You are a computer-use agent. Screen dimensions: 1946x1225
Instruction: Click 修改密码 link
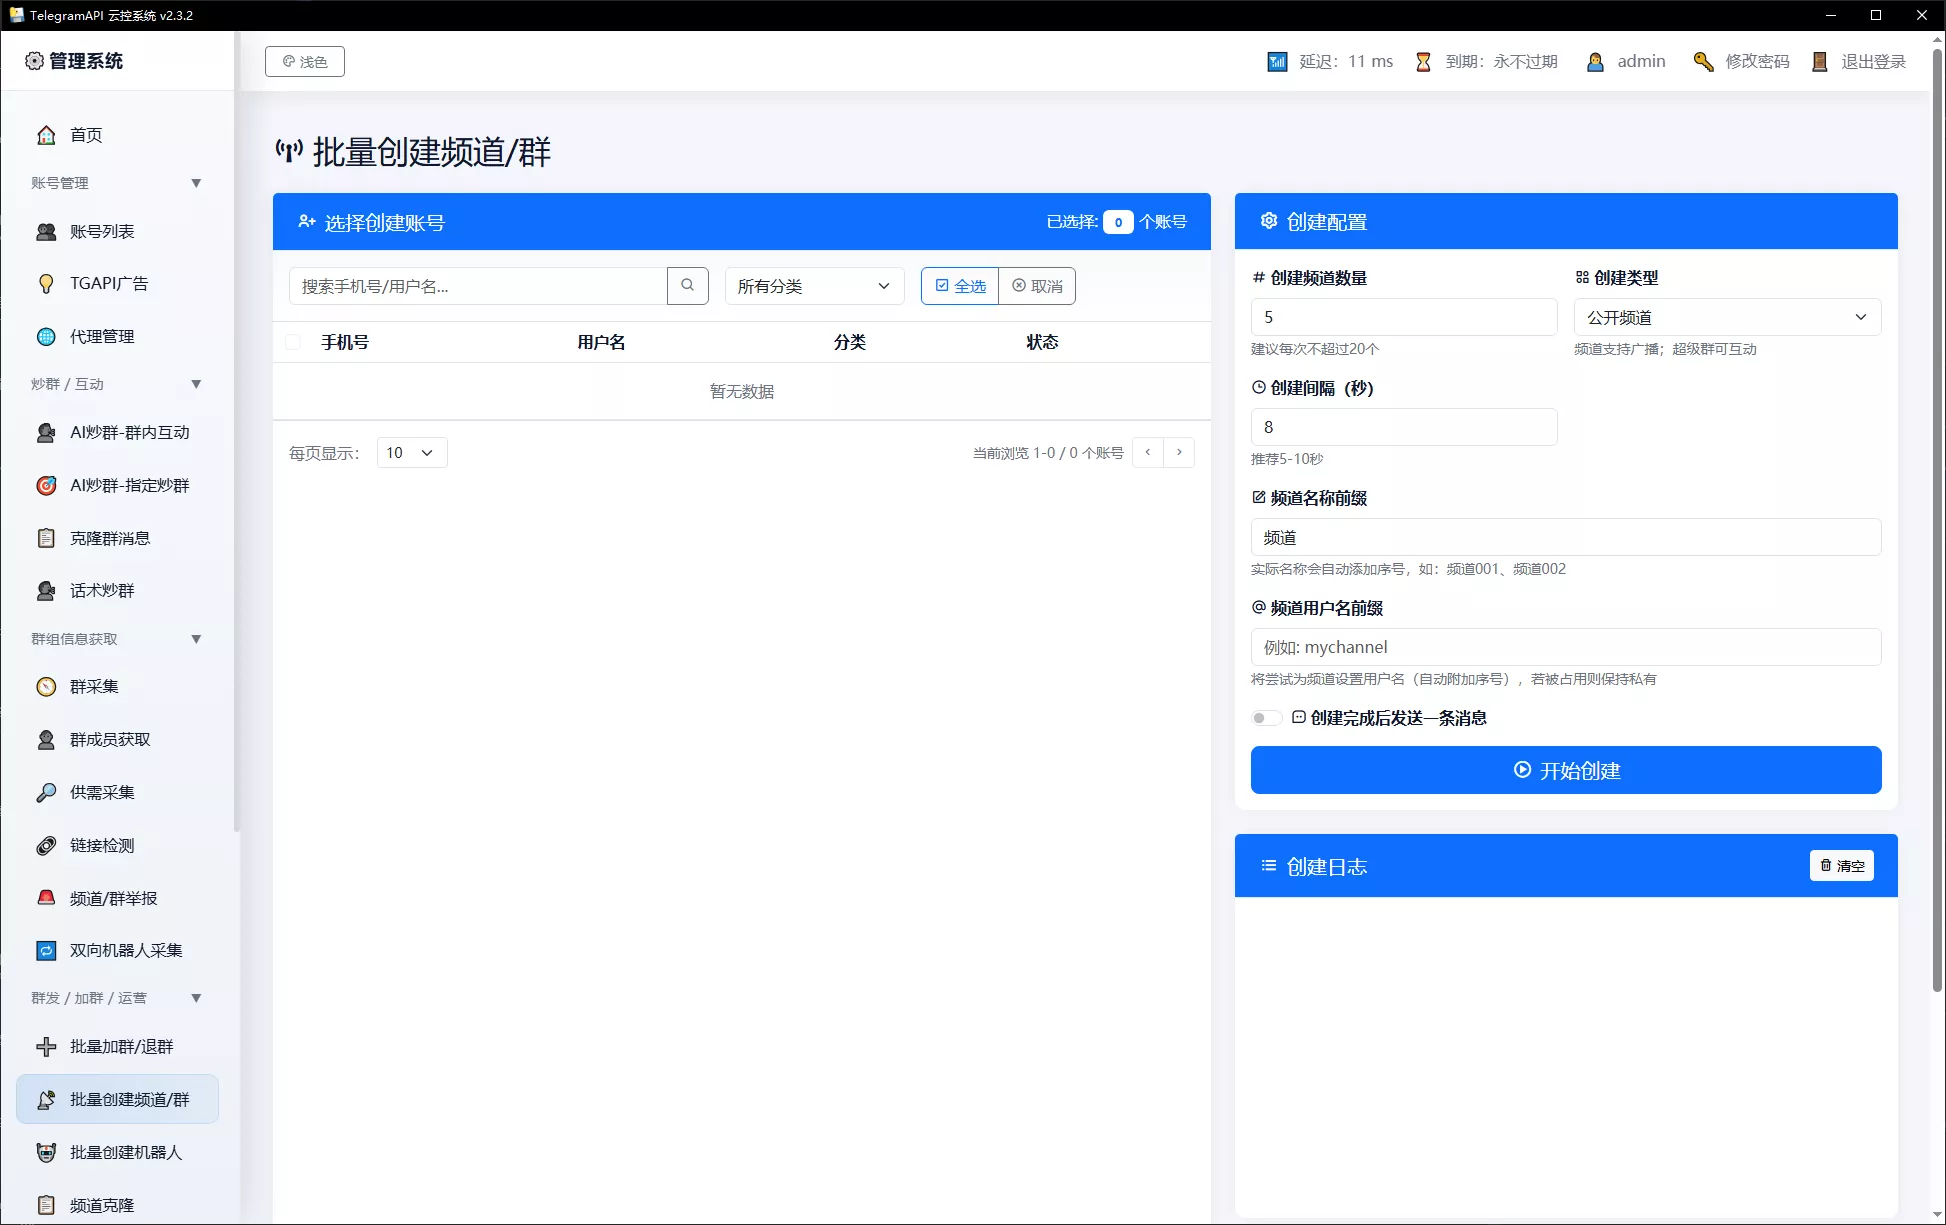(1757, 62)
